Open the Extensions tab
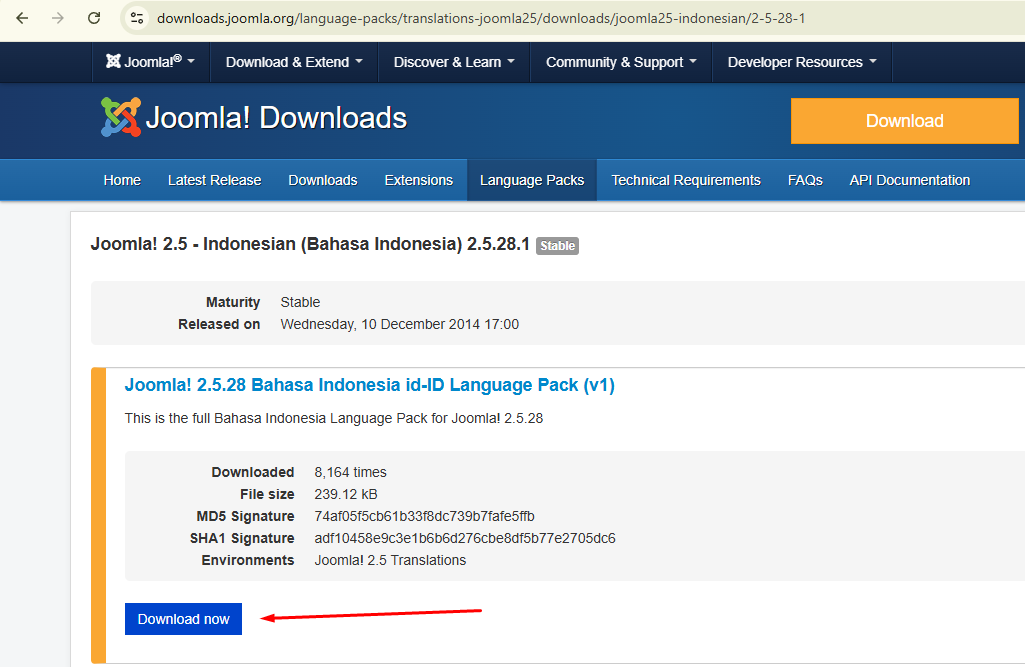This screenshot has height=667, width=1025. tap(418, 180)
